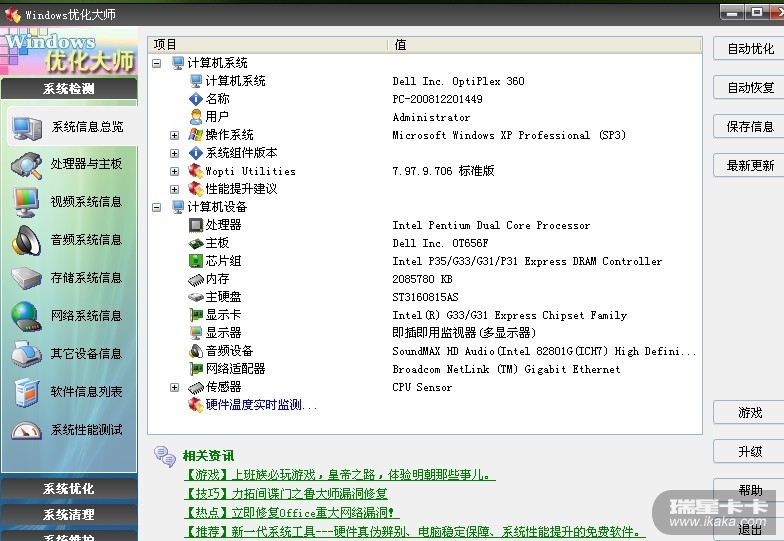Click the 操作系统 Windows flag icon
This screenshot has height=541, width=784.
(x=196, y=134)
